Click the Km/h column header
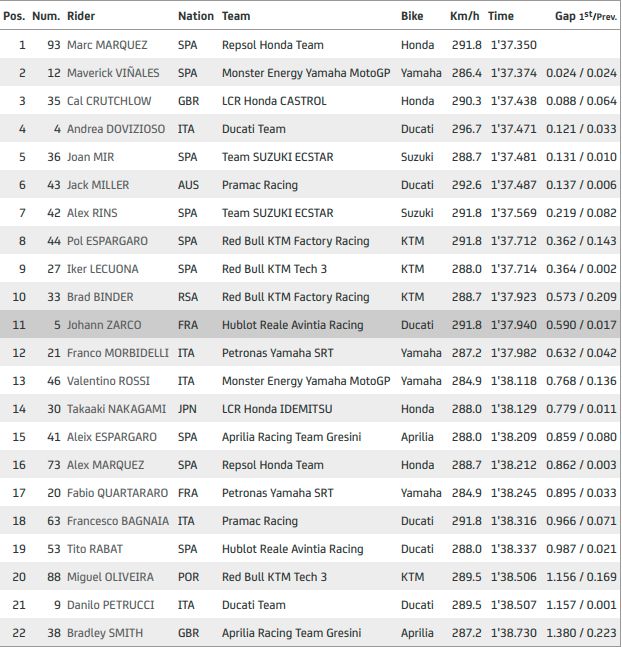The image size is (622, 647). point(464,16)
